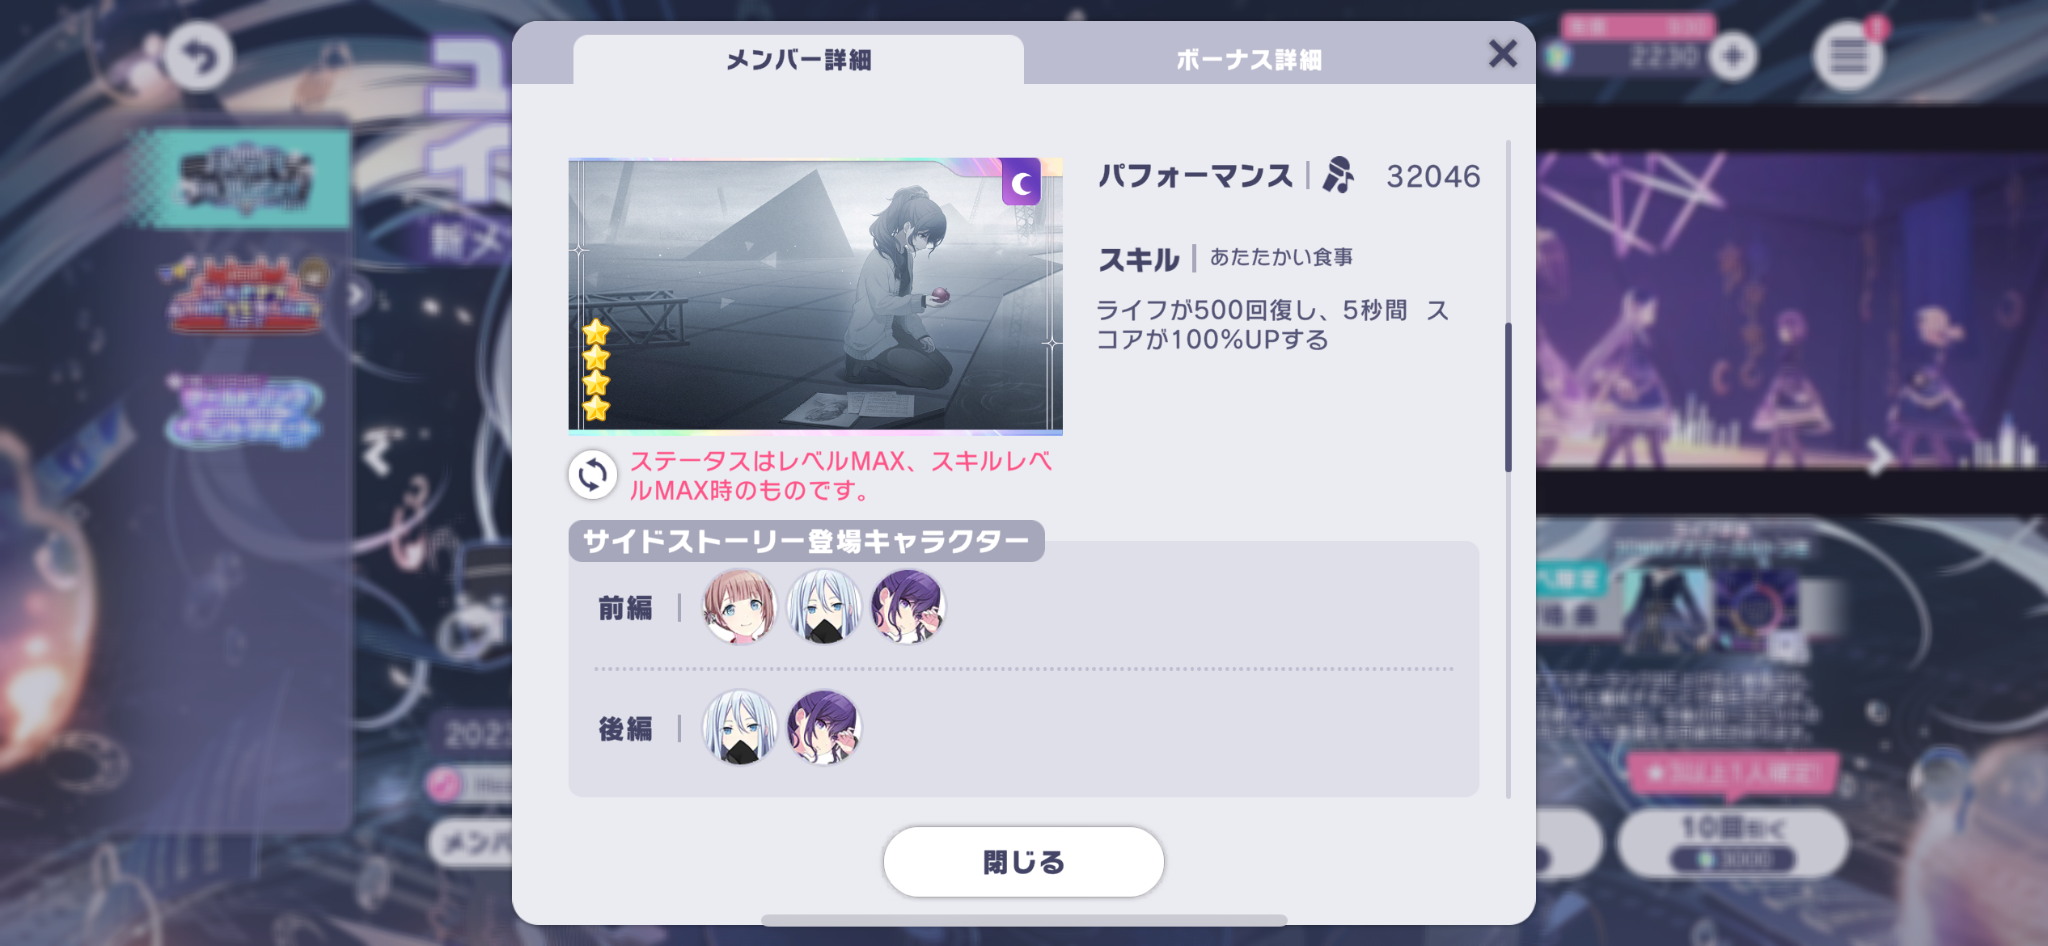The width and height of the screenshot is (2048, 946).
Task: Go back using the return arrow icon
Action: (x=199, y=58)
